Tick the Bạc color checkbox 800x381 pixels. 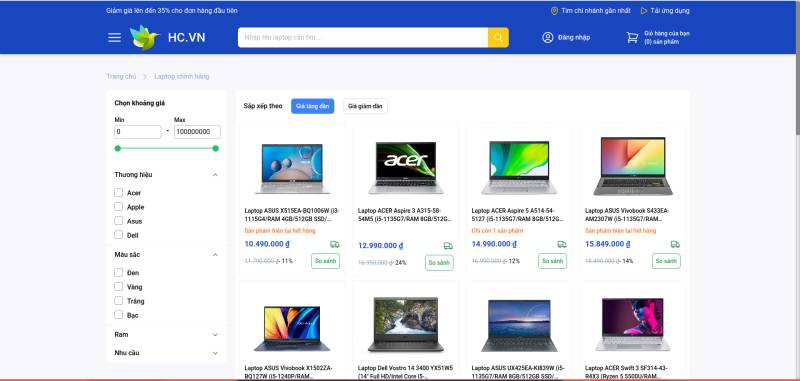pos(118,315)
